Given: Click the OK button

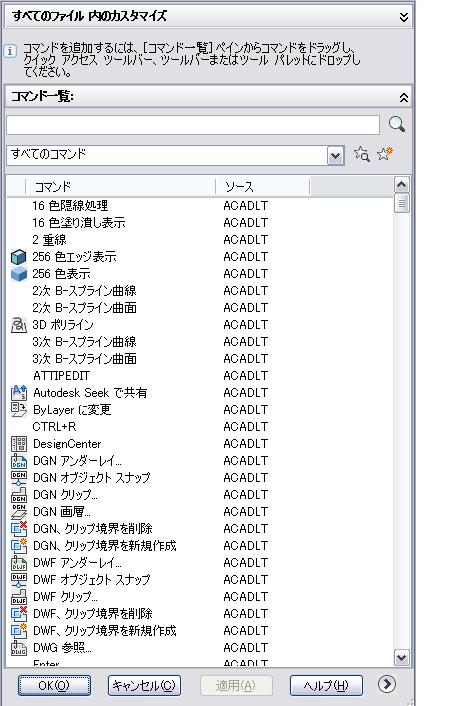Looking at the screenshot, I should [54, 685].
